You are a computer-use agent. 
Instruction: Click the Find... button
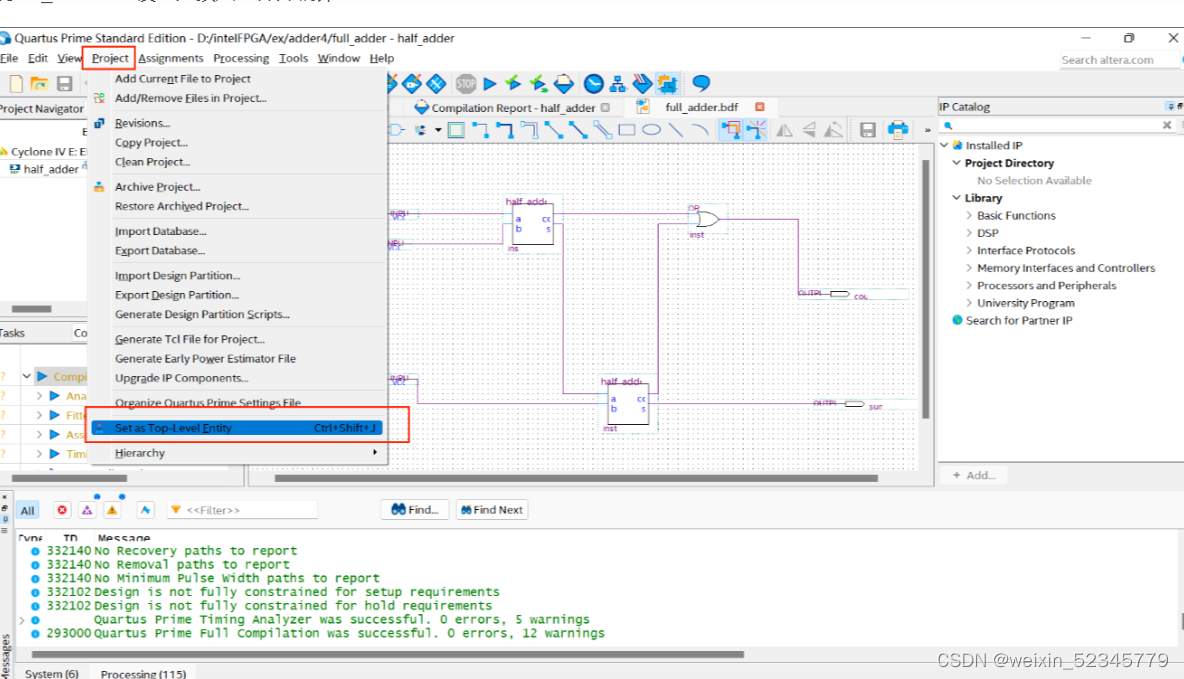click(x=415, y=510)
